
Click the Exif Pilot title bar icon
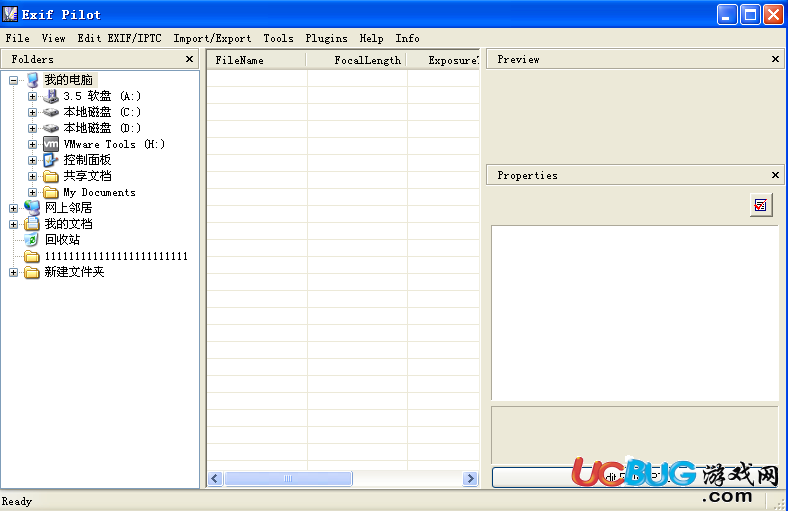tap(10, 14)
